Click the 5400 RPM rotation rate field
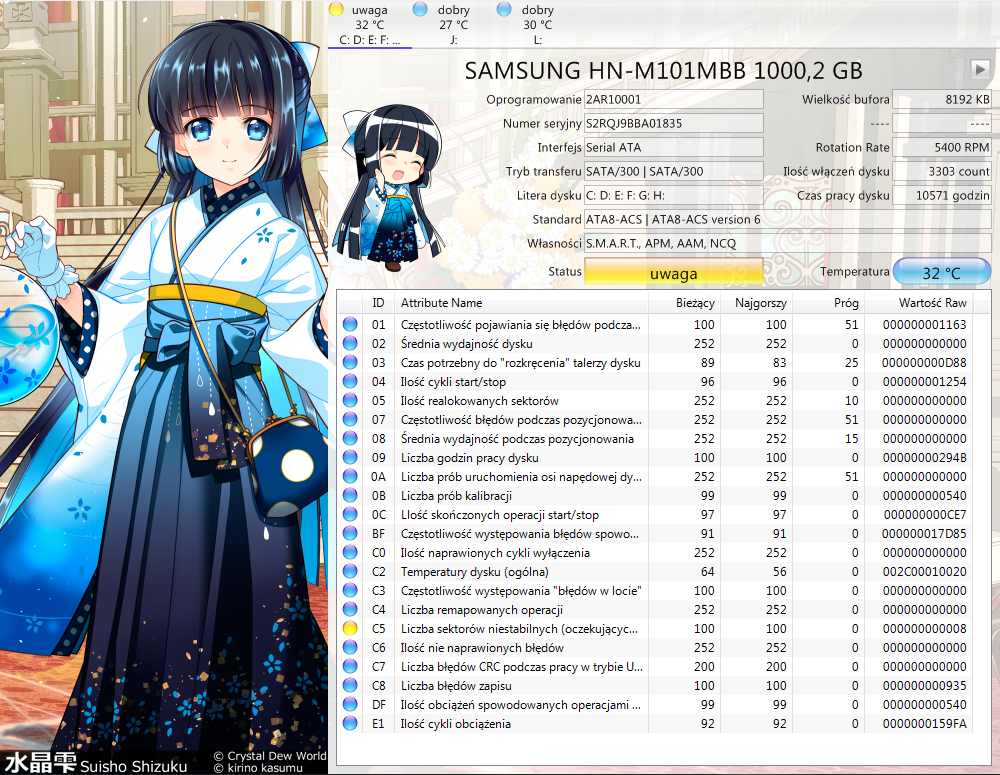Image resolution: width=1000 pixels, height=775 pixels. (x=941, y=147)
